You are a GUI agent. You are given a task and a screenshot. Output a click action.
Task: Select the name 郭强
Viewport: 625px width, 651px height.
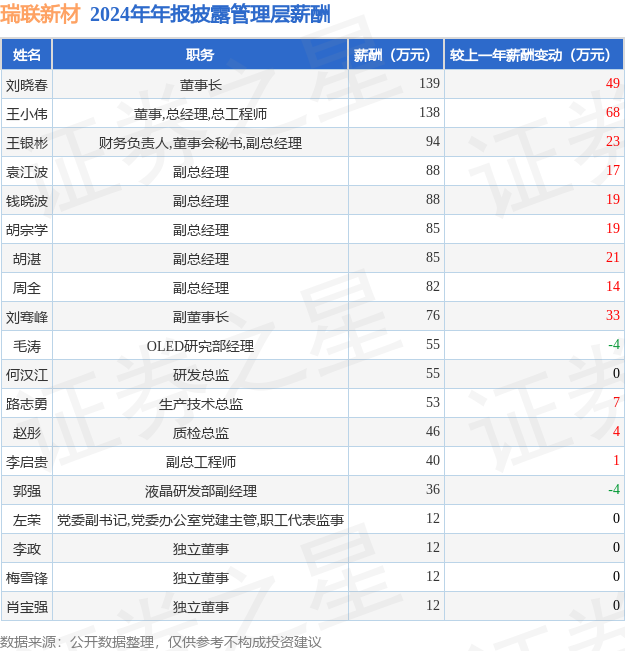coord(27,491)
